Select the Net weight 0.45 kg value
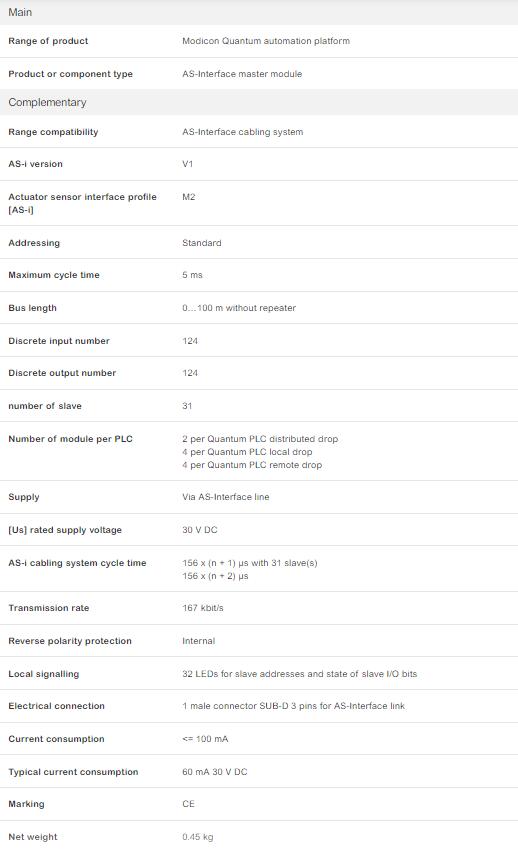 coord(197,837)
